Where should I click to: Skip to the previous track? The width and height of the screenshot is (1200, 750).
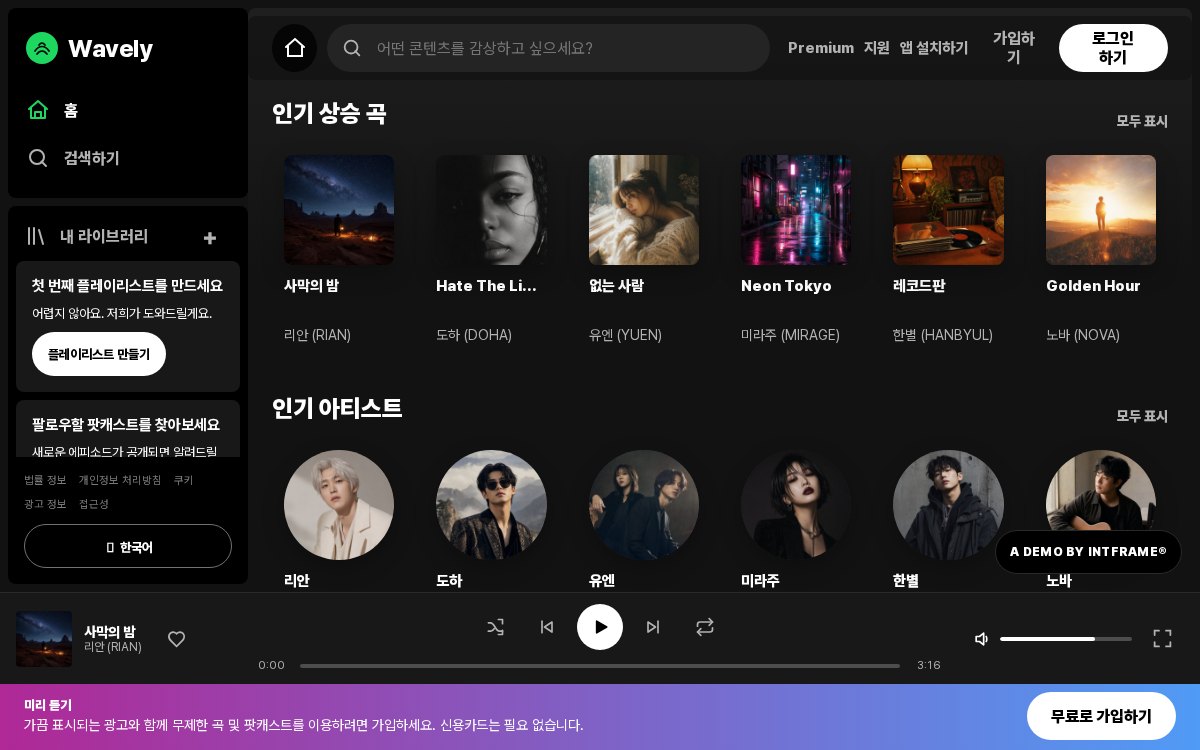pyautogui.click(x=547, y=627)
